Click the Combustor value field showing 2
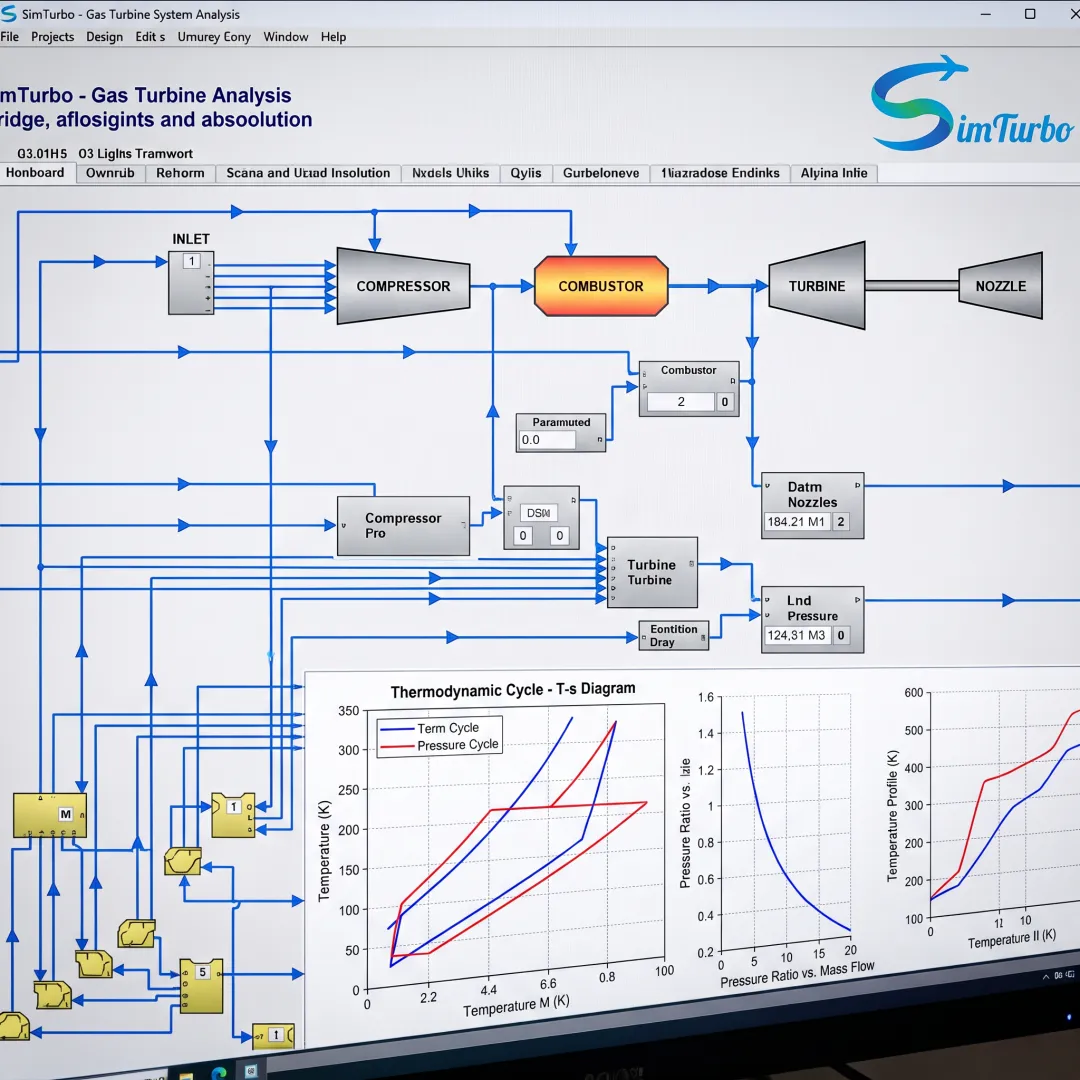The width and height of the screenshot is (1080, 1080). [681, 402]
